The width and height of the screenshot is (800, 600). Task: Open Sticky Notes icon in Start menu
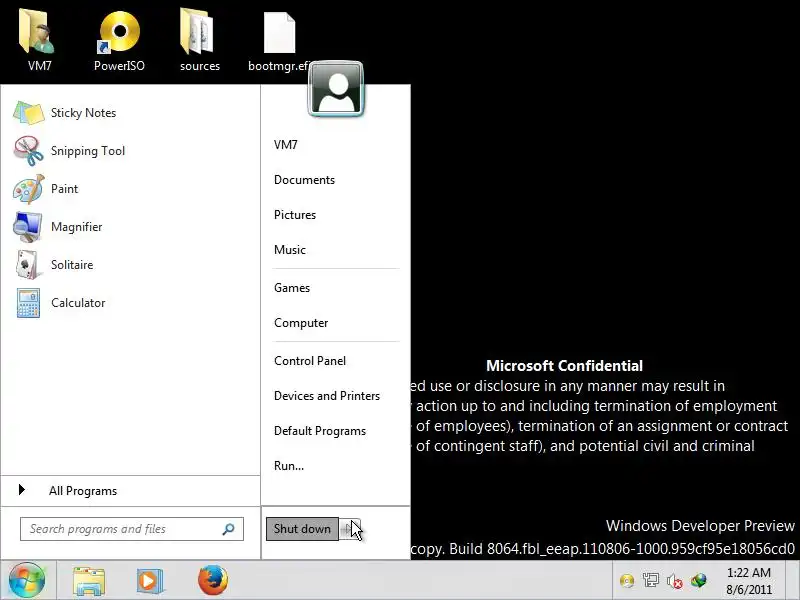29,113
